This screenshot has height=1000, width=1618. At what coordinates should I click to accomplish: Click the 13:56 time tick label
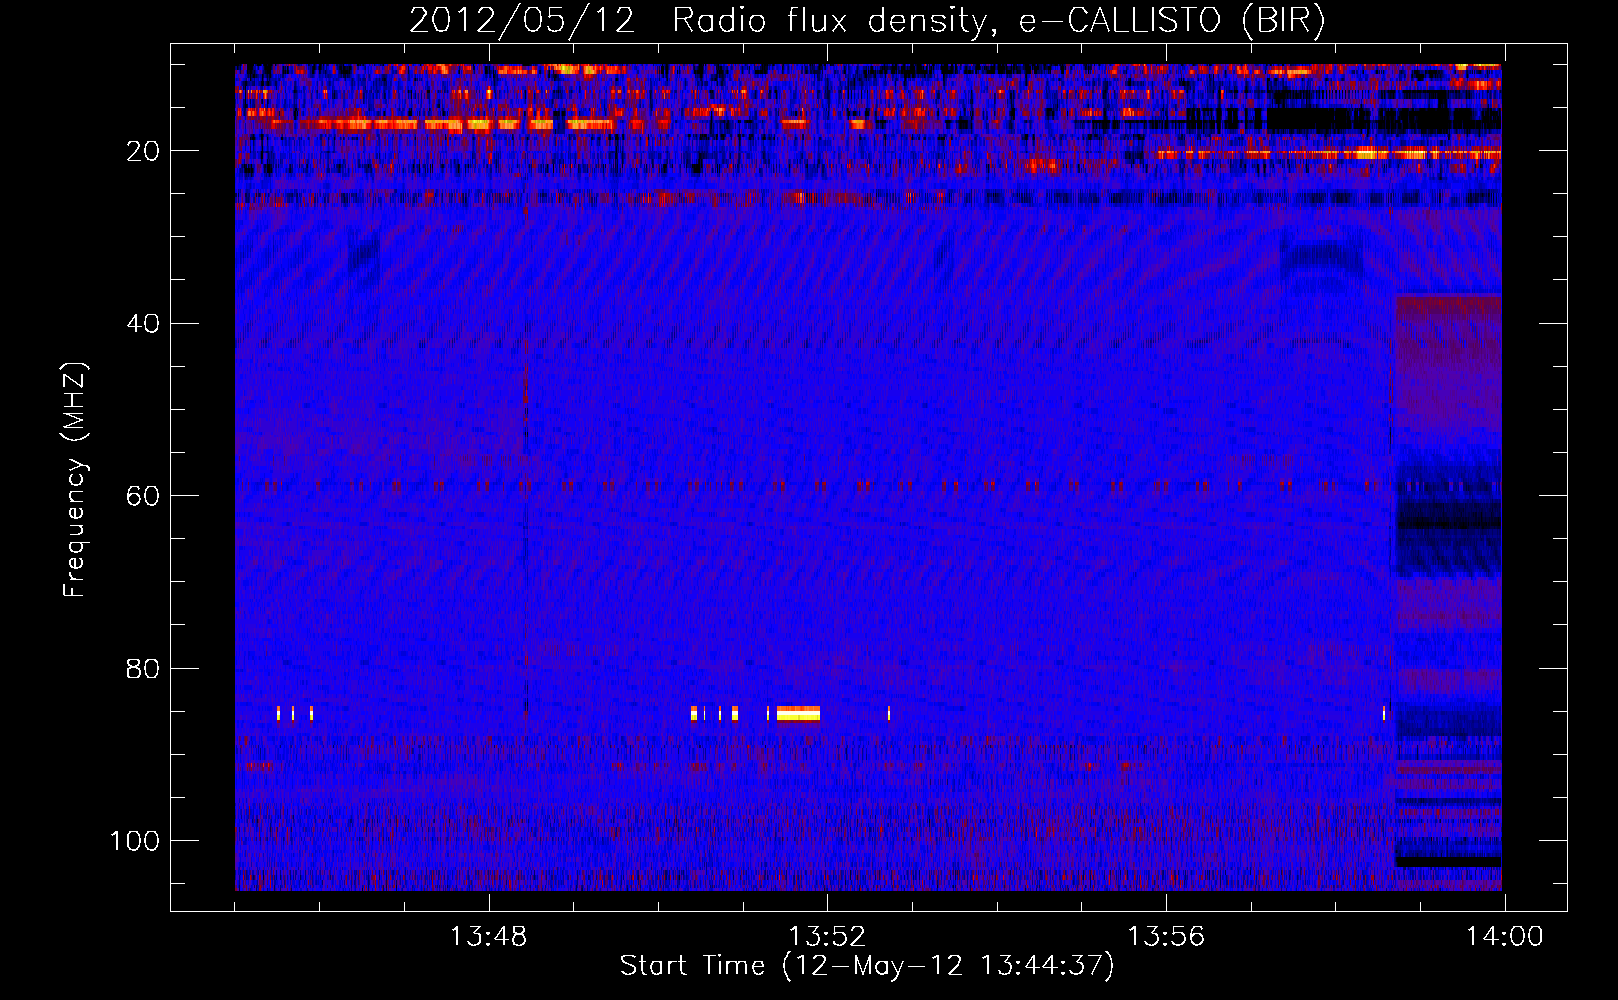click(x=1166, y=937)
